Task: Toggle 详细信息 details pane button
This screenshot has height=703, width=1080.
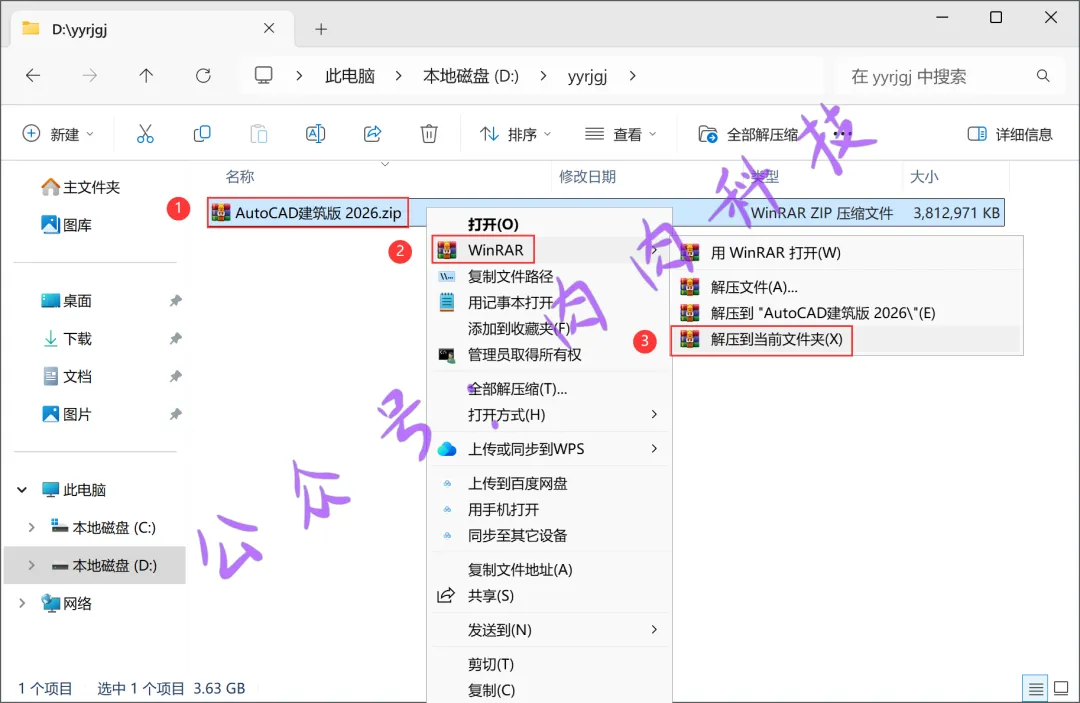Action: tap(1010, 134)
